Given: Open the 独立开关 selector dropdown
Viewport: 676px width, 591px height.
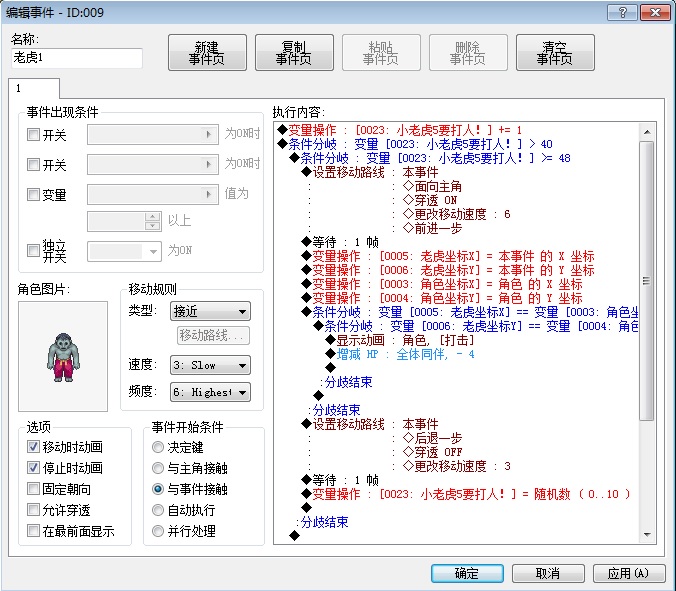Looking at the screenshot, I should [x=124, y=251].
